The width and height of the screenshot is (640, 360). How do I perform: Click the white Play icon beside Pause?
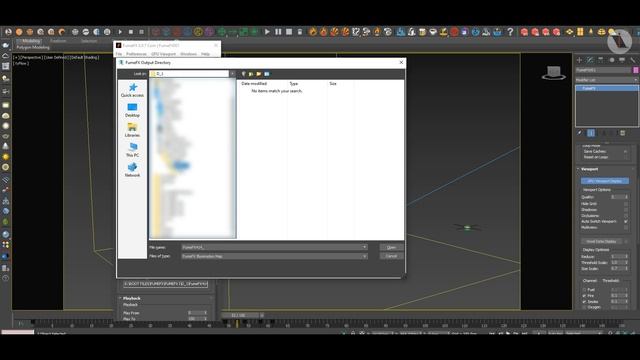[x=267, y=31]
